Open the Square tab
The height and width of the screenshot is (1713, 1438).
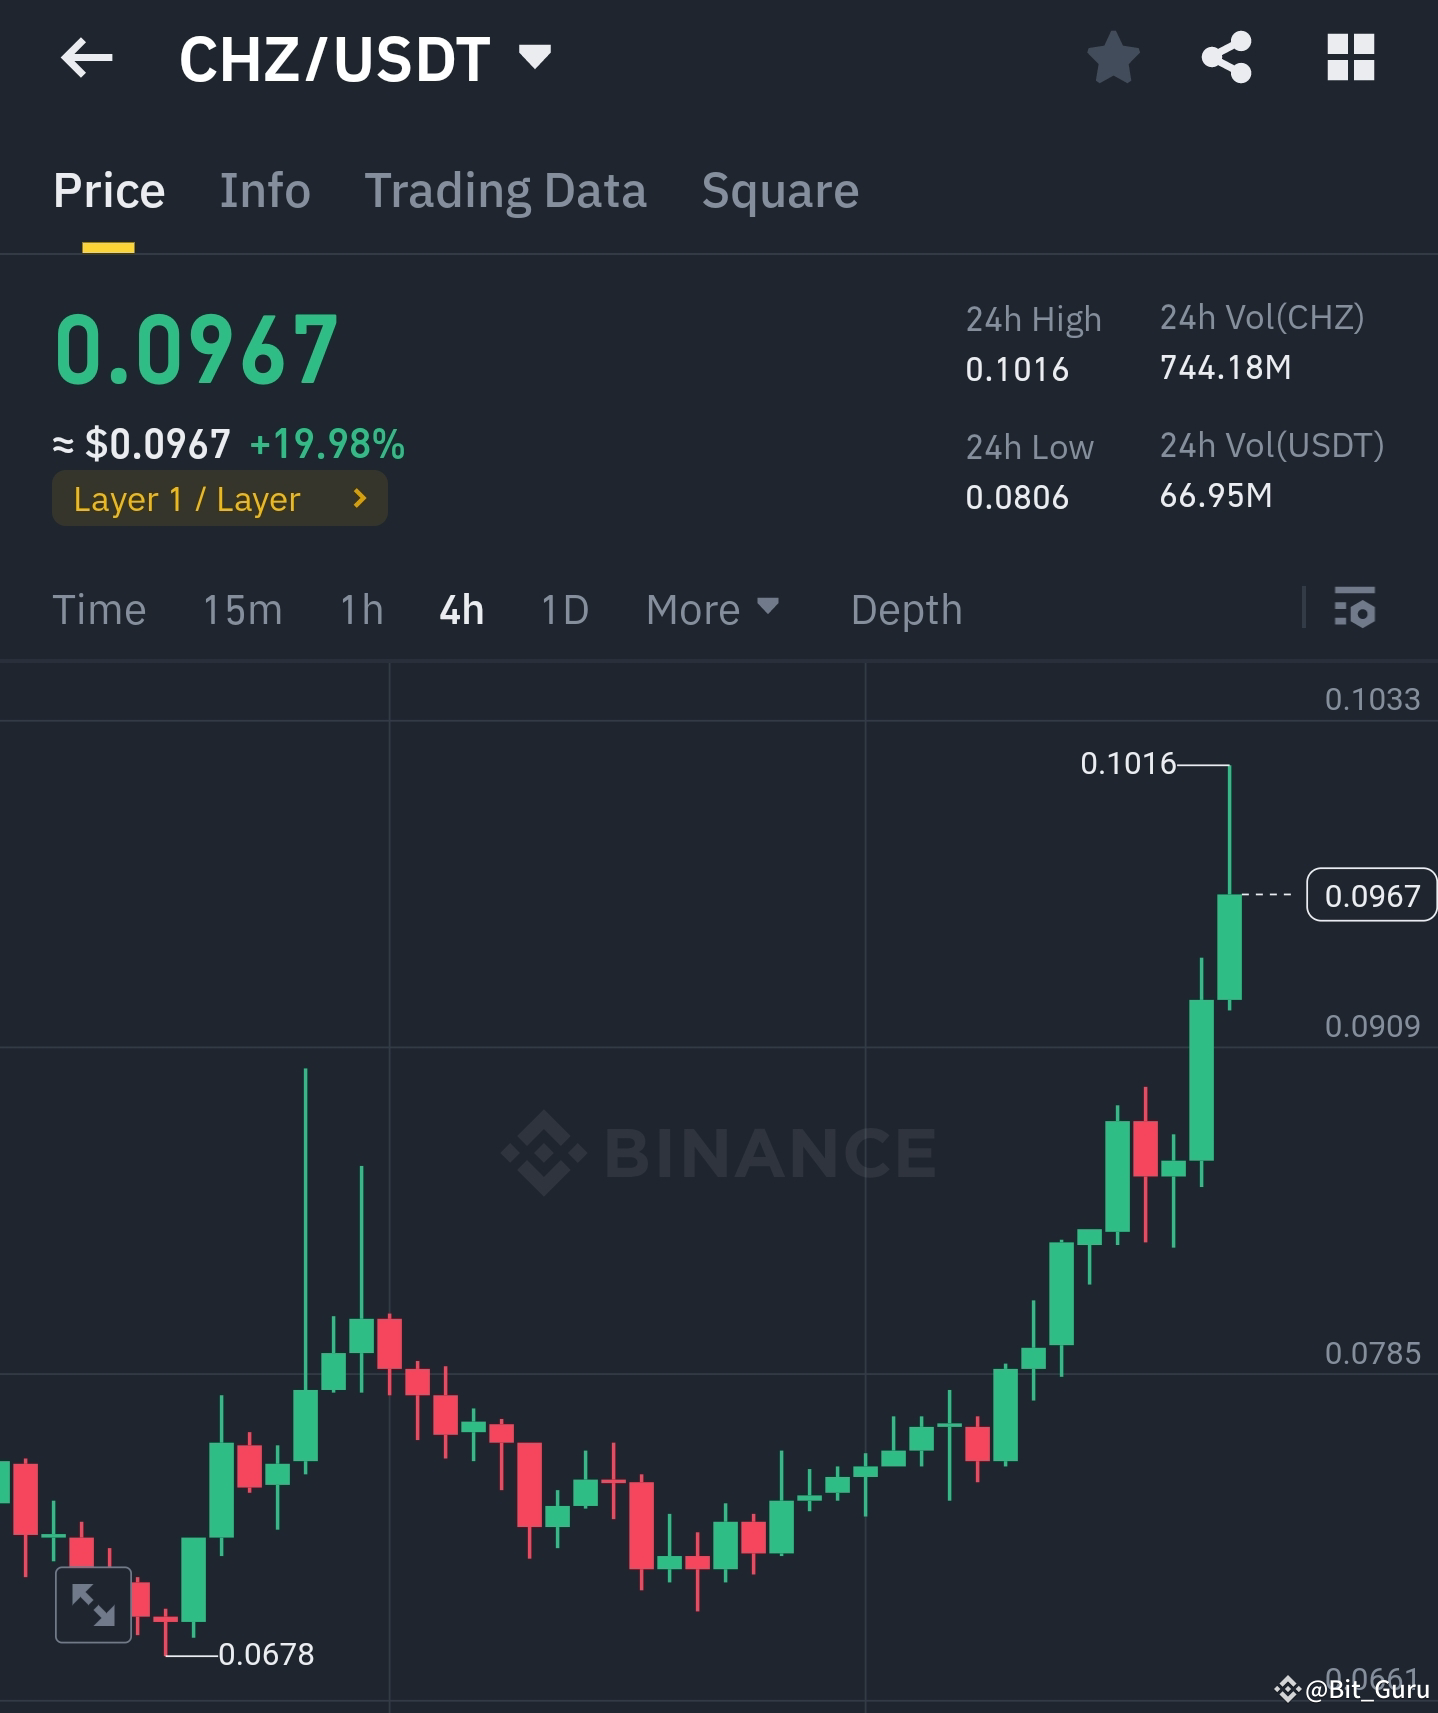[780, 190]
